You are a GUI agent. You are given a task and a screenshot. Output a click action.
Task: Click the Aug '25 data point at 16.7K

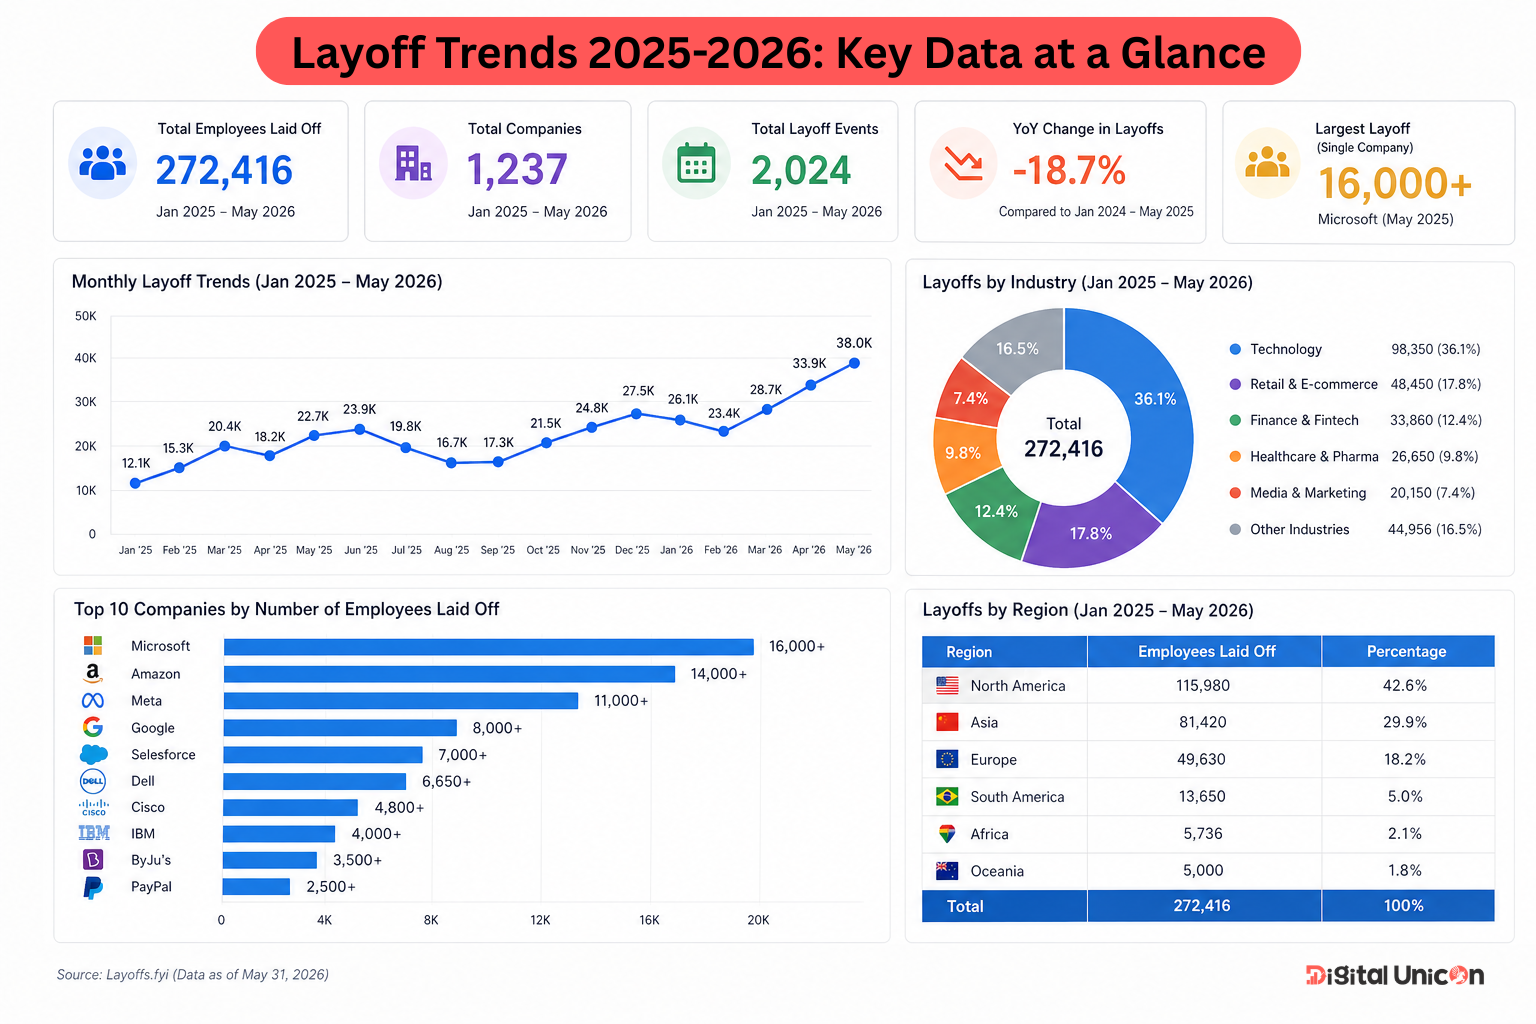pos(451,463)
